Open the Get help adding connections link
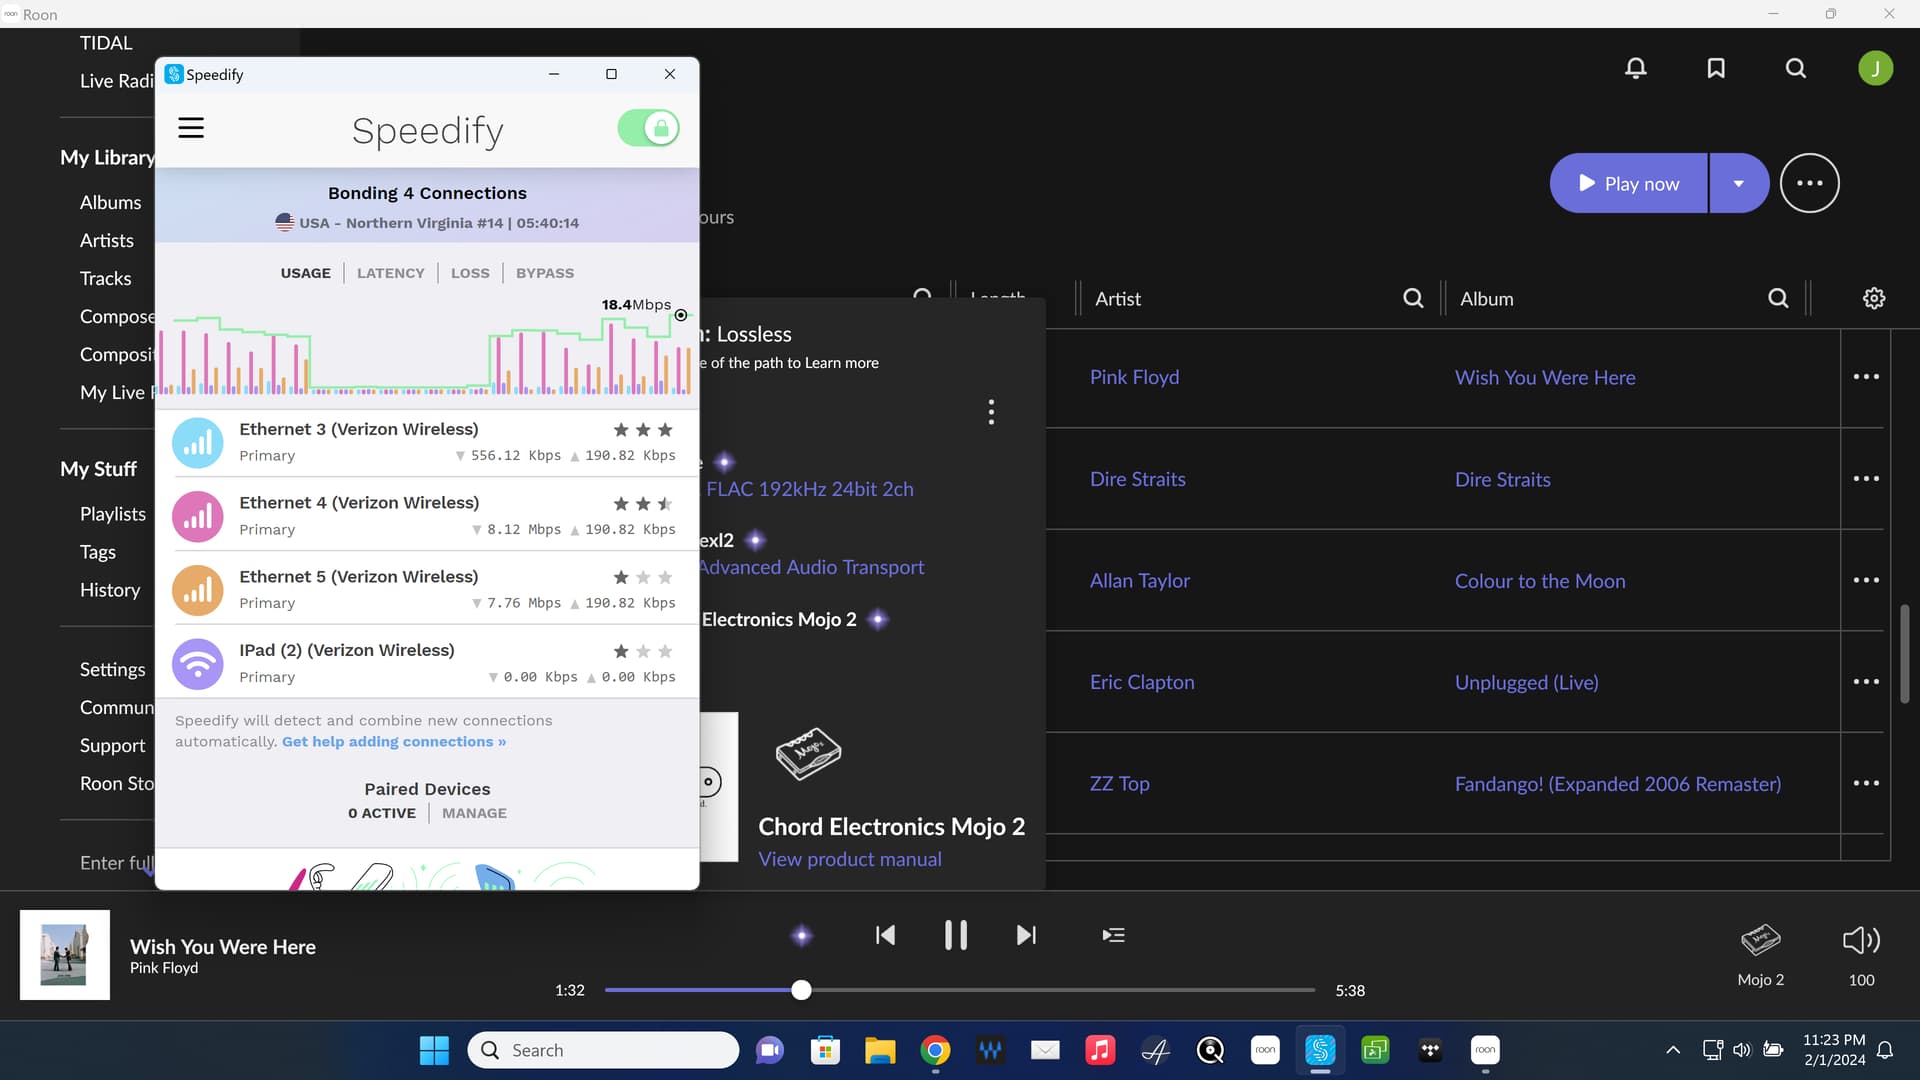 [394, 742]
